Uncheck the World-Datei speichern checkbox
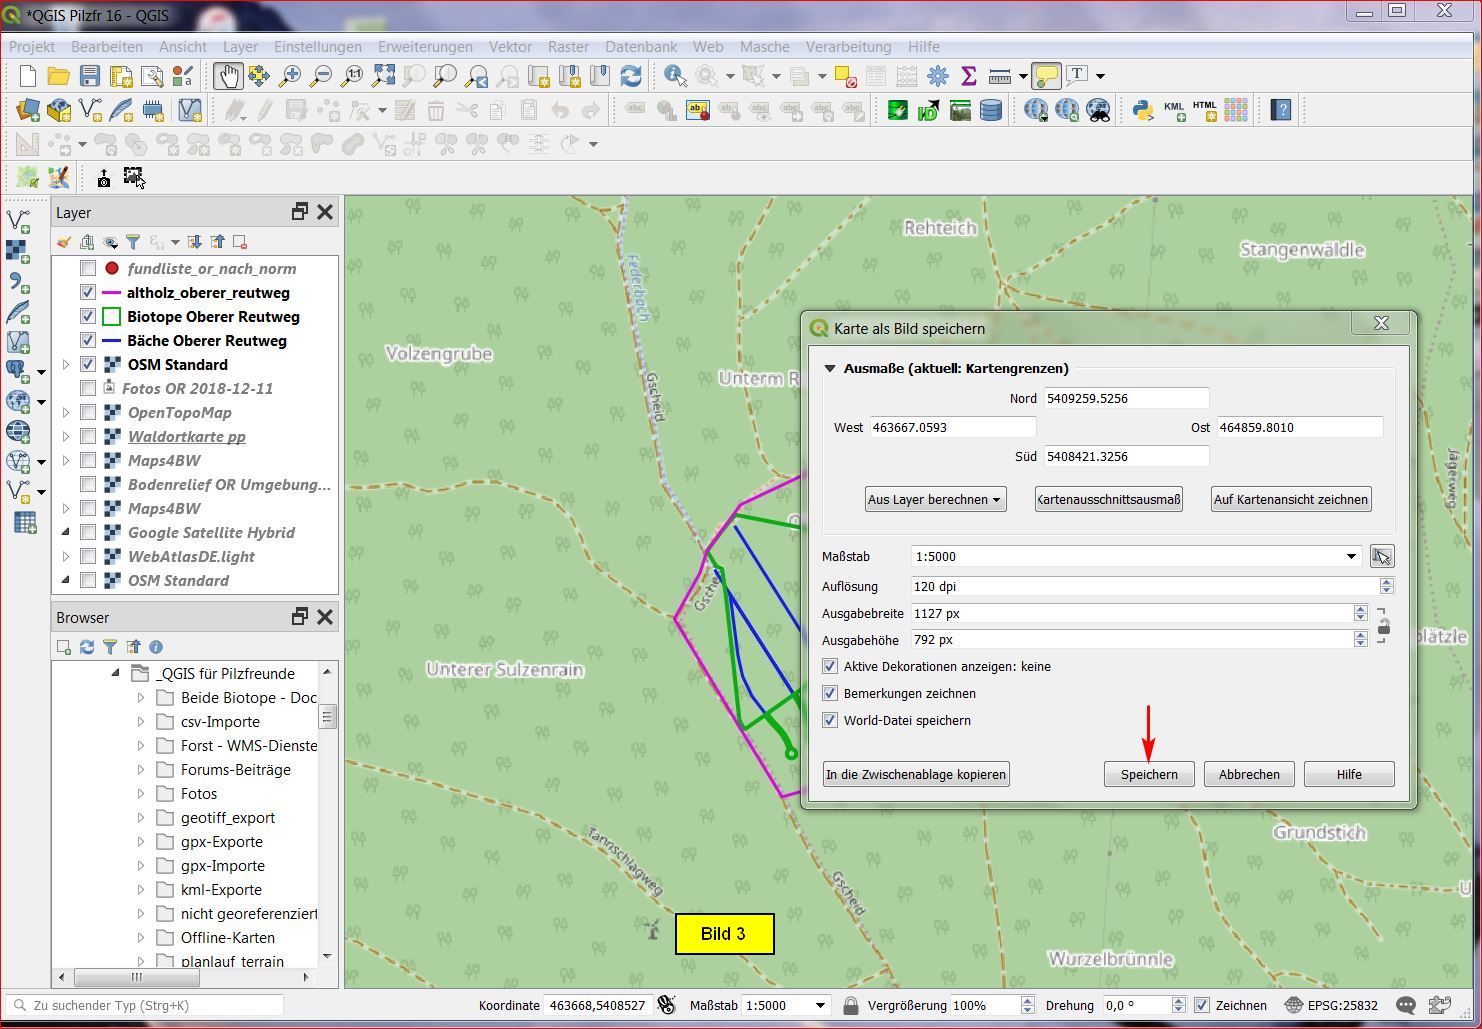Image resolution: width=1482 pixels, height=1029 pixels. coord(830,720)
